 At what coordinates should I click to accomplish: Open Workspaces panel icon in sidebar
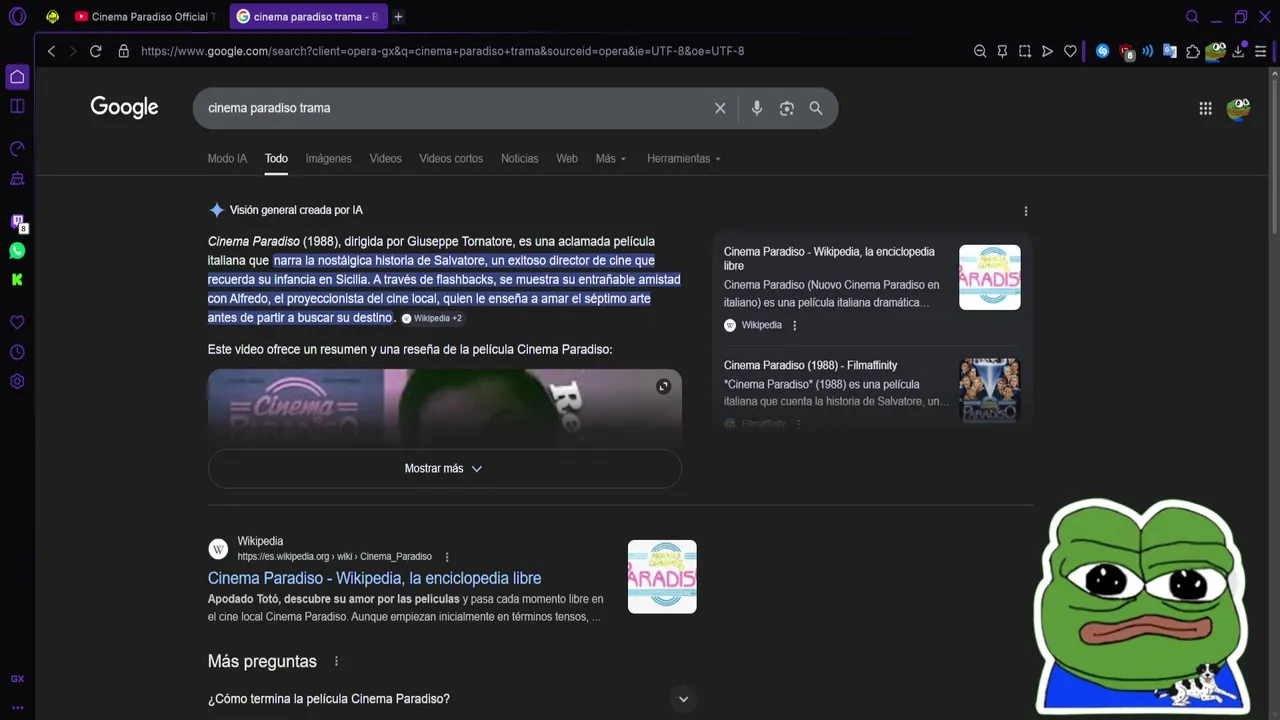(x=17, y=106)
